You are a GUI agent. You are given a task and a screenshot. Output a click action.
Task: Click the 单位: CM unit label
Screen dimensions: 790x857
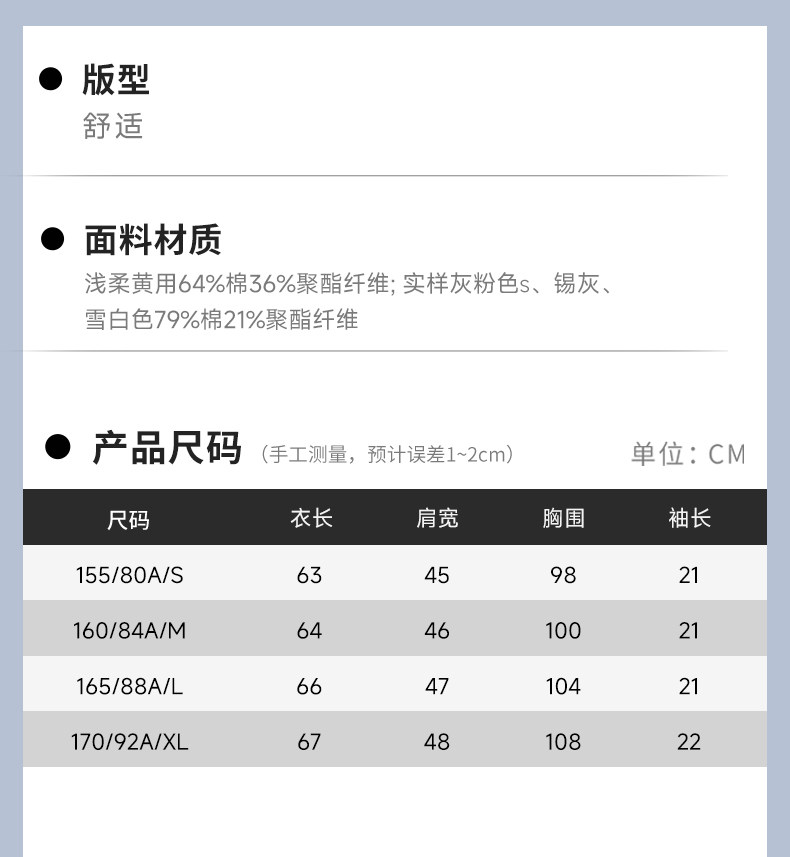coord(688,454)
